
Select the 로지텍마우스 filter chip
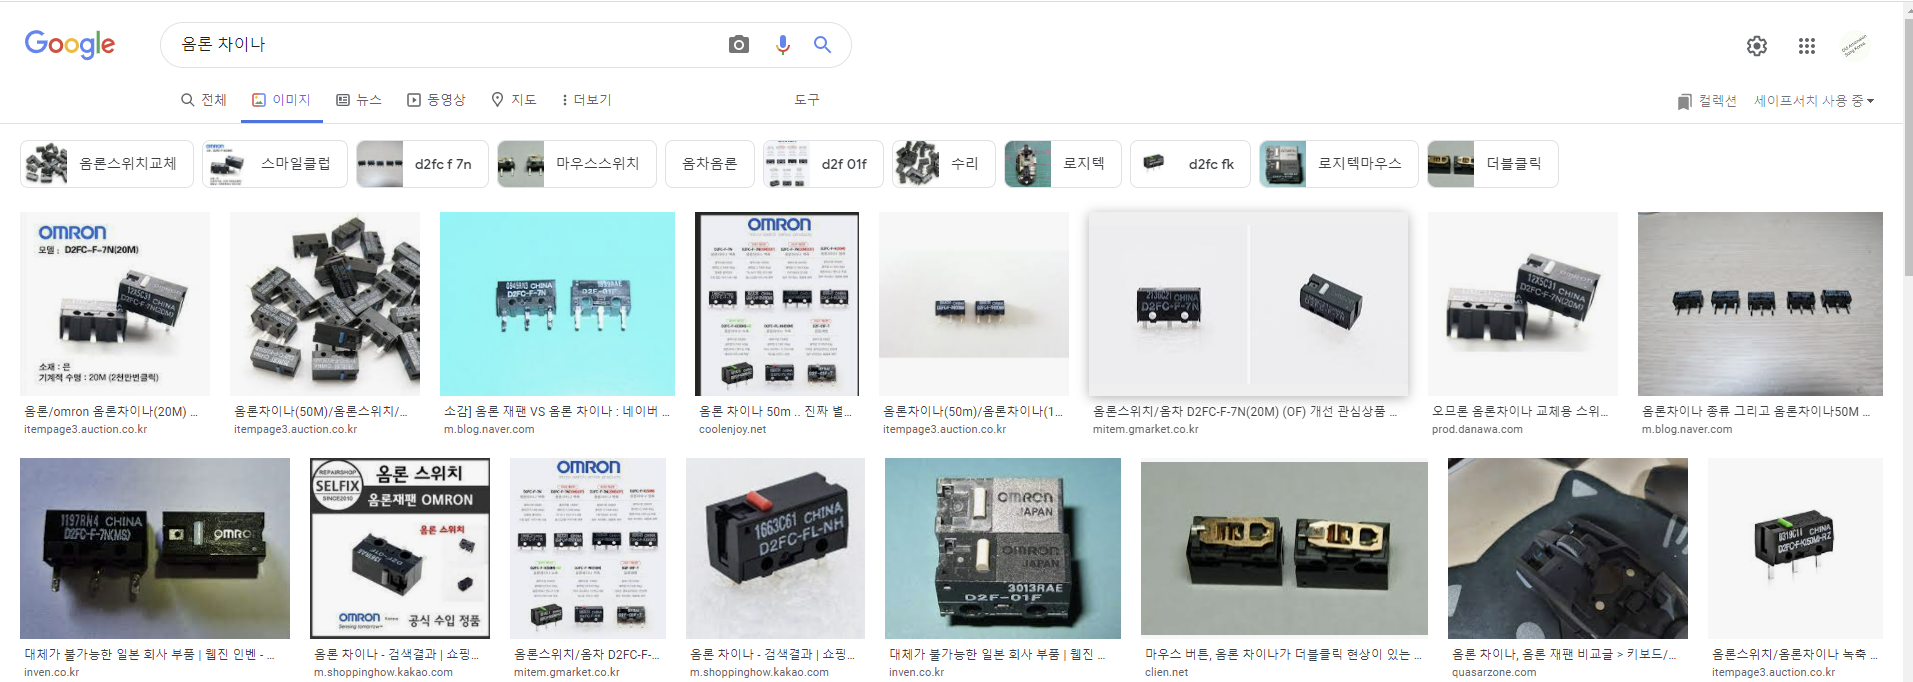1339,164
